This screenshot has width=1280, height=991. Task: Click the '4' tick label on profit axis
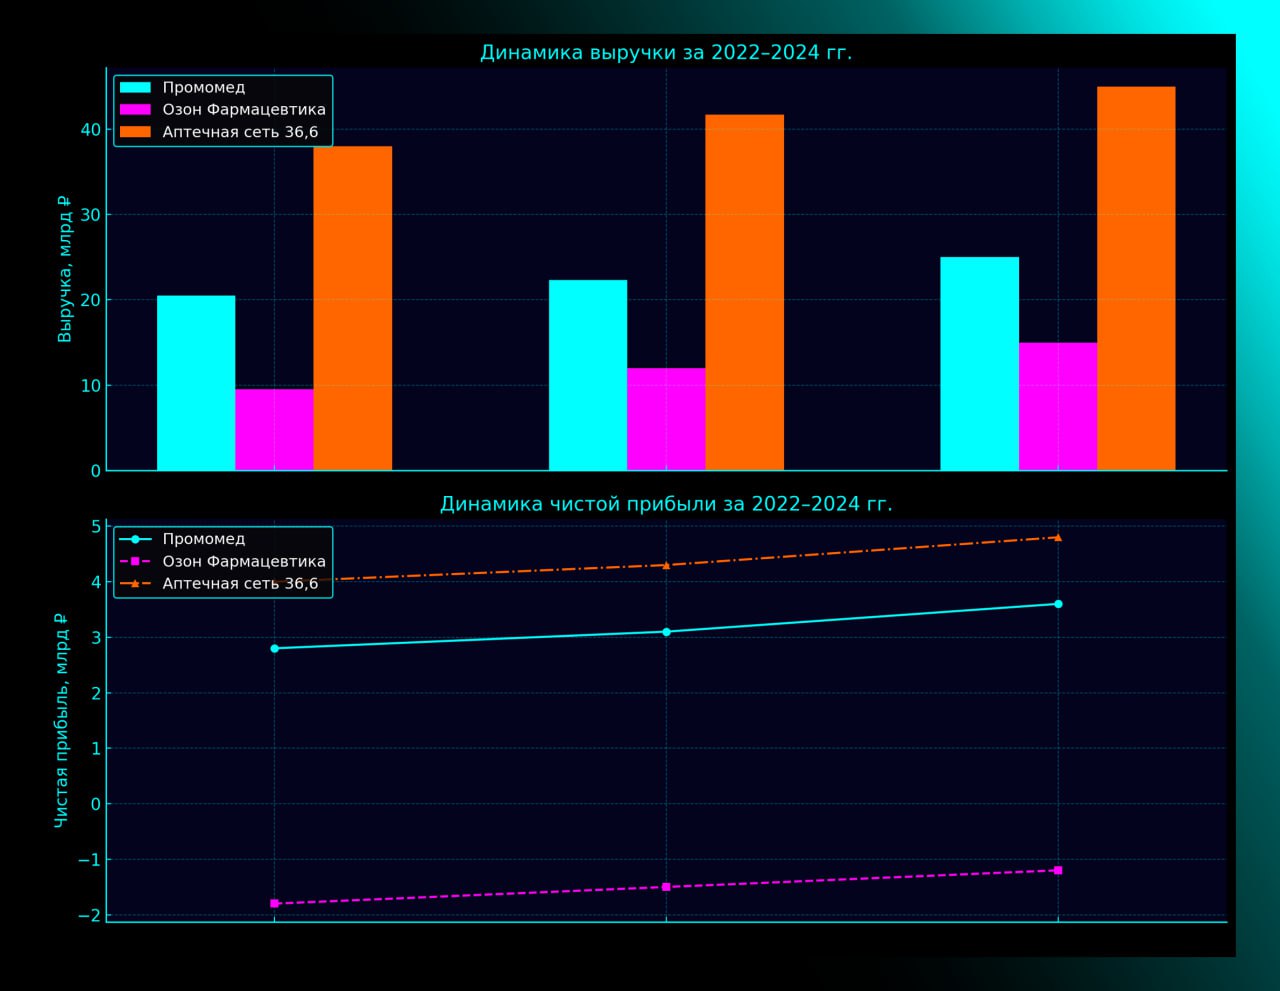pos(96,582)
